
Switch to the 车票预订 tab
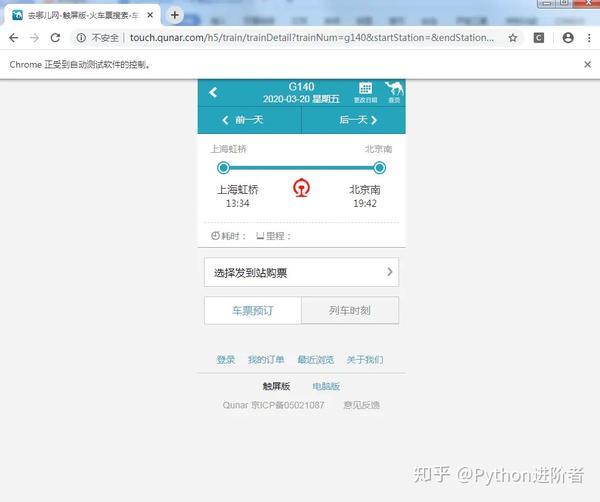click(x=253, y=310)
